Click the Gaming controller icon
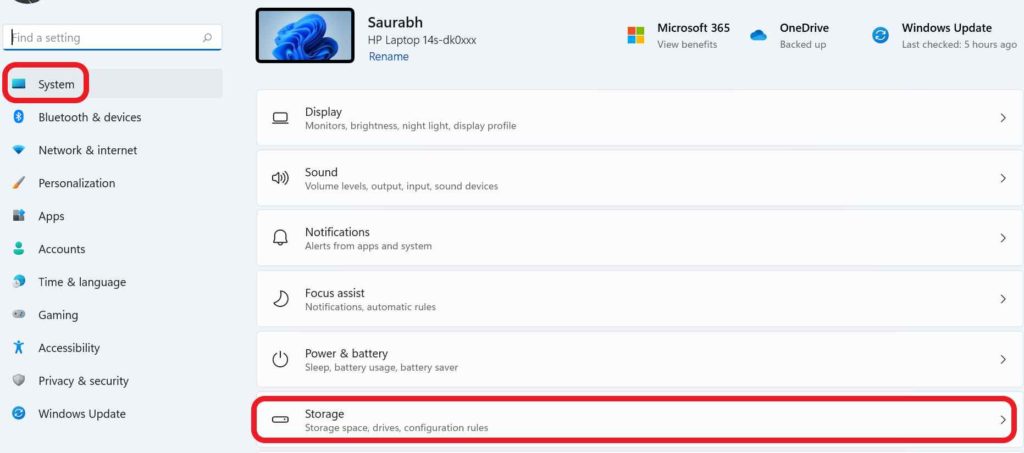 (19, 314)
